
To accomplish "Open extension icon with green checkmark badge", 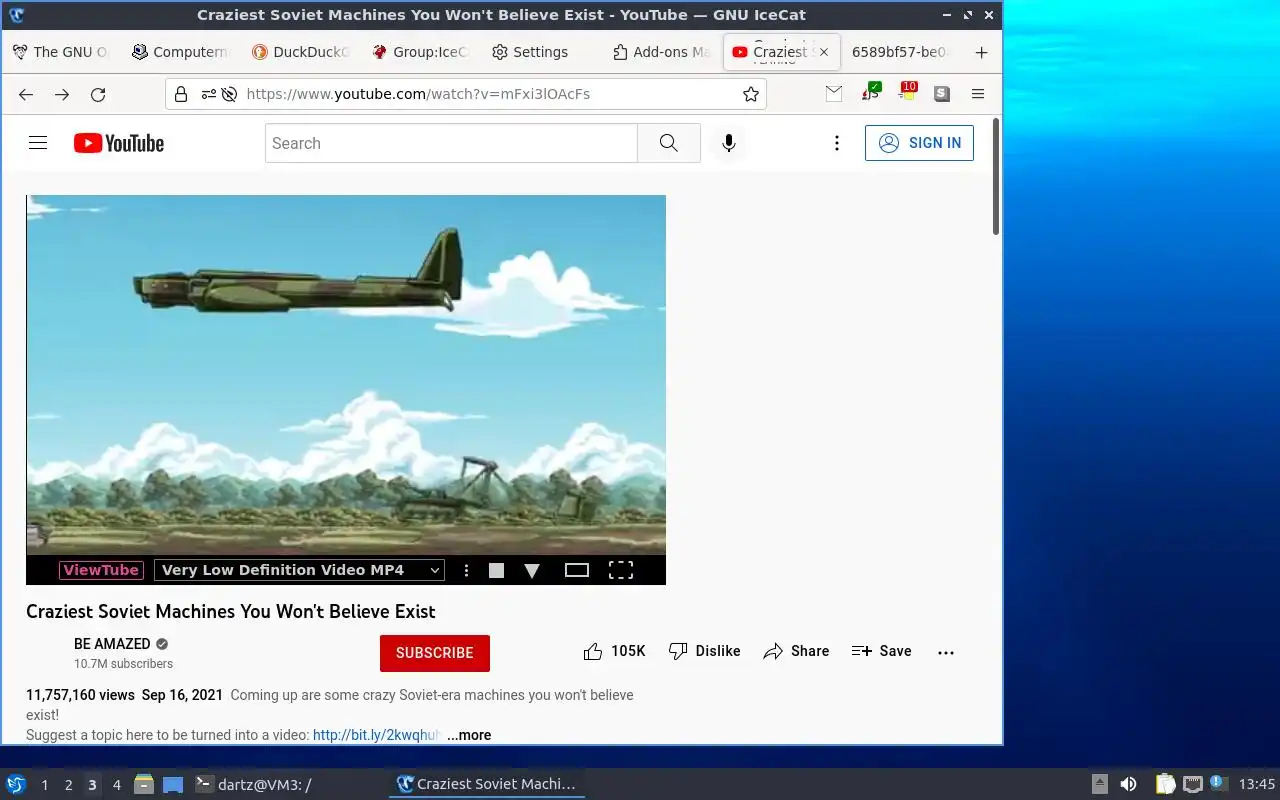I will (871, 93).
